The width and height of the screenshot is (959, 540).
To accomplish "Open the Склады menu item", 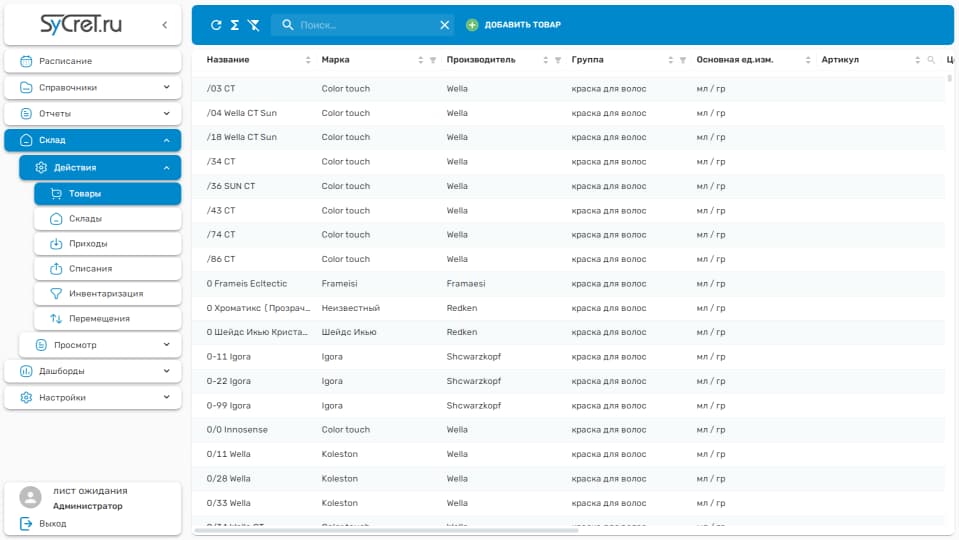I will tap(108, 219).
